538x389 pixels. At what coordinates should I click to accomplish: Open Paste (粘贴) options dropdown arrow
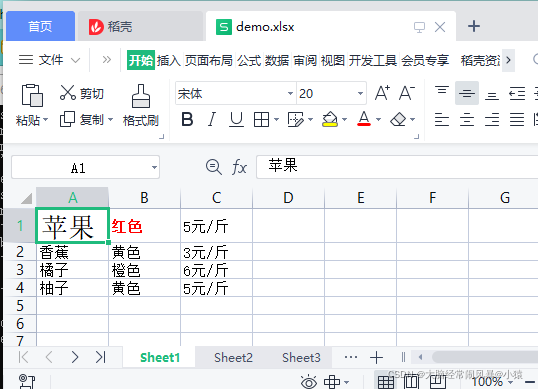45,120
